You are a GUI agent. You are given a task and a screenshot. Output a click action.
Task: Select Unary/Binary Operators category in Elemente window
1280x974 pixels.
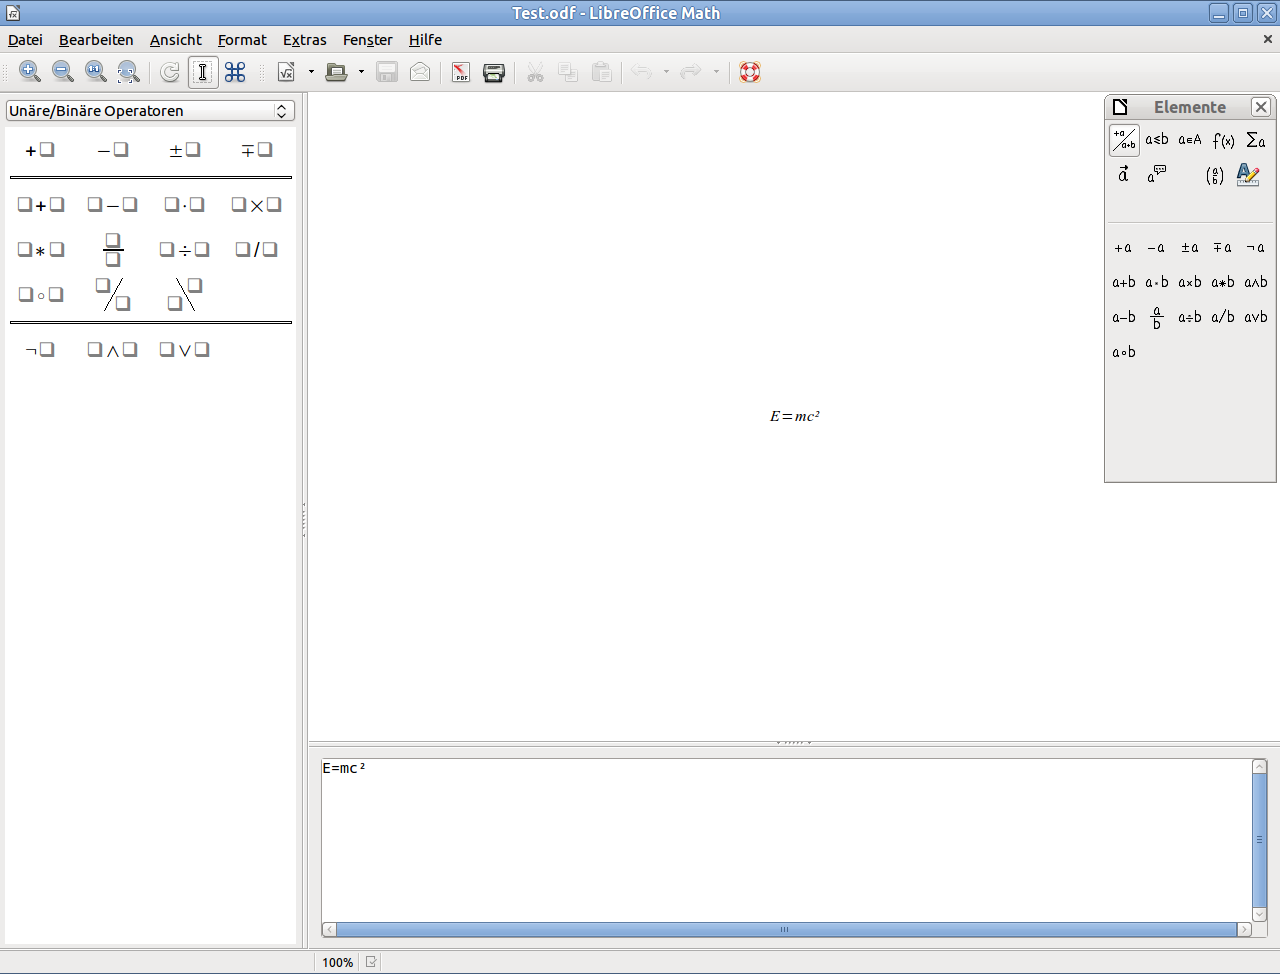click(x=1124, y=140)
